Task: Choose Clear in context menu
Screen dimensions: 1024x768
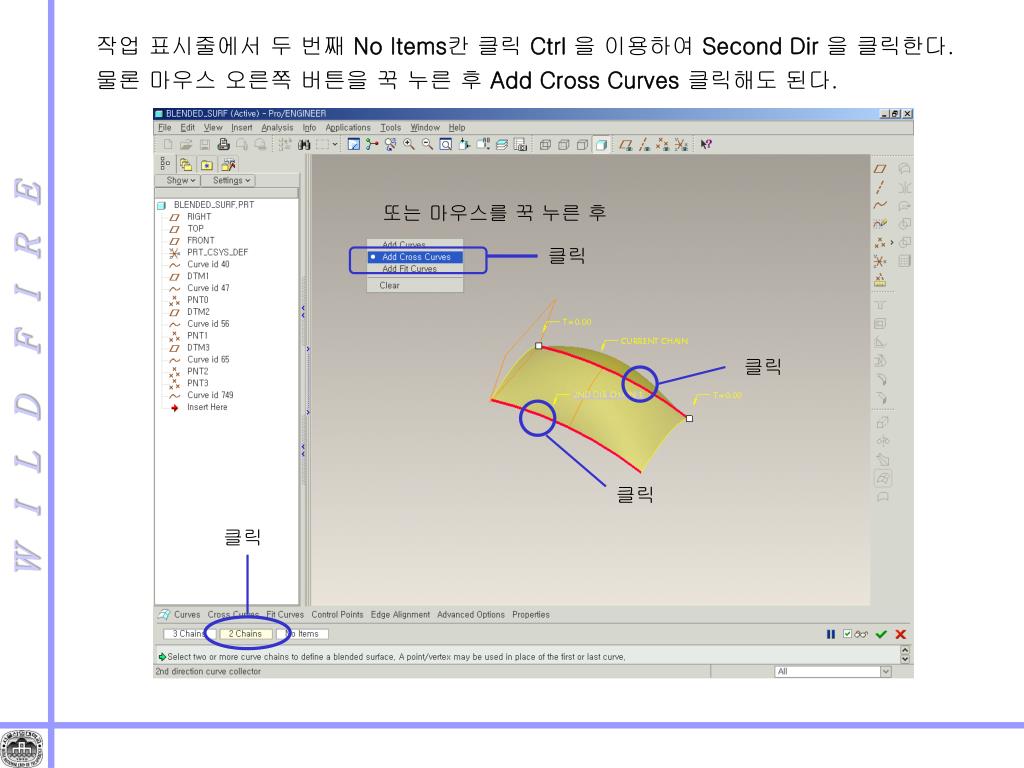Action: coord(389,285)
